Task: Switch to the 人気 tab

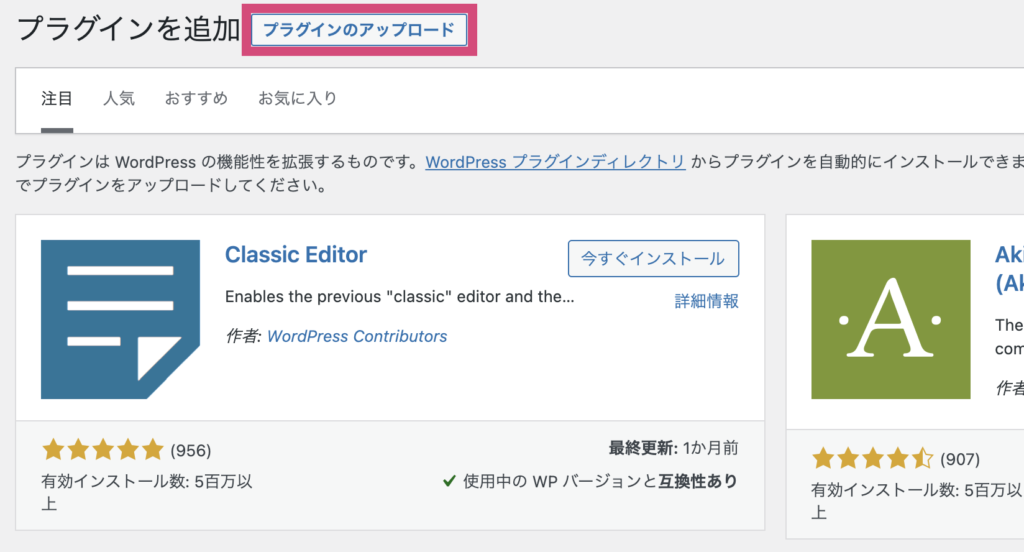Action: pos(119,99)
